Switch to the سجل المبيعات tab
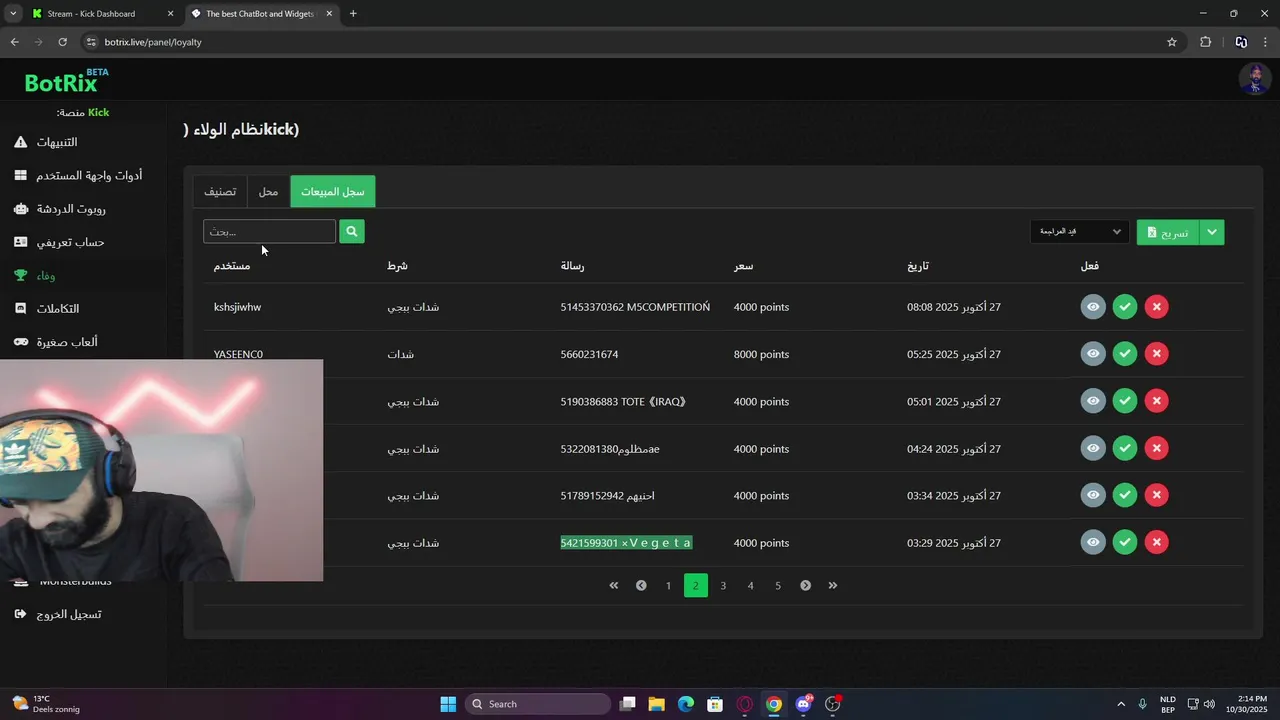This screenshot has width=1280, height=720. pos(333,191)
